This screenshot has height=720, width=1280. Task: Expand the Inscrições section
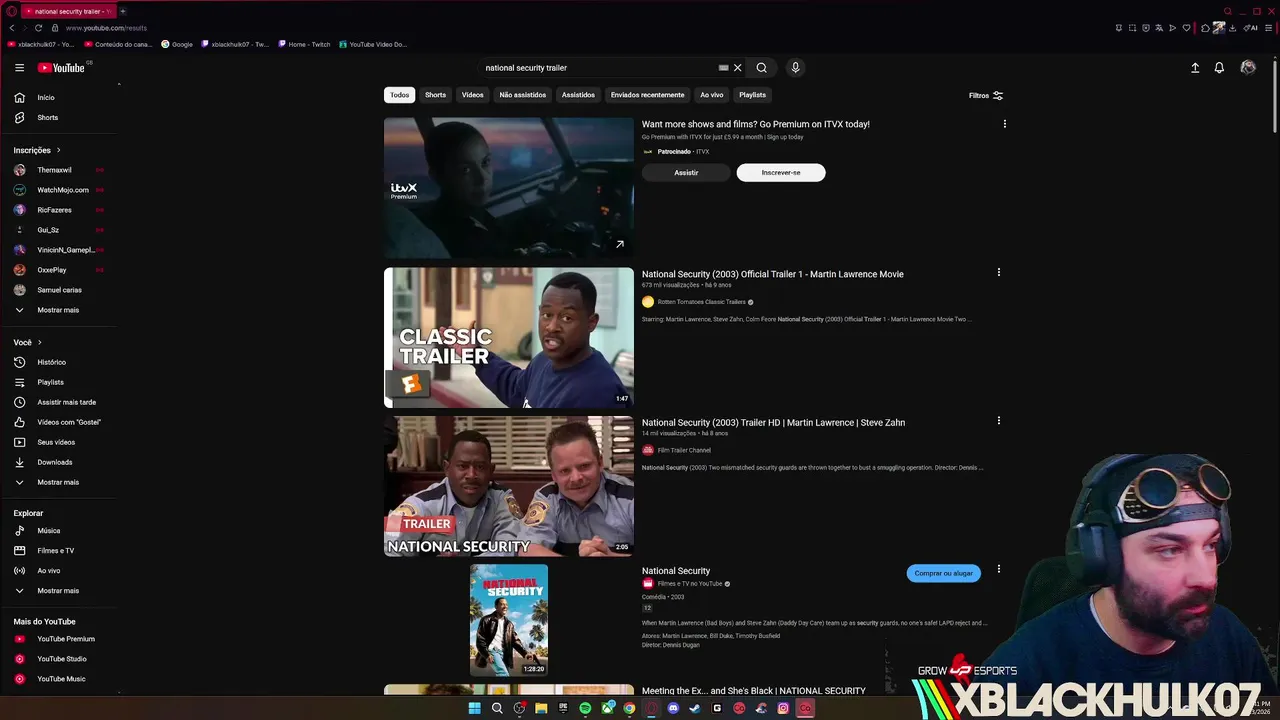tap(38, 150)
